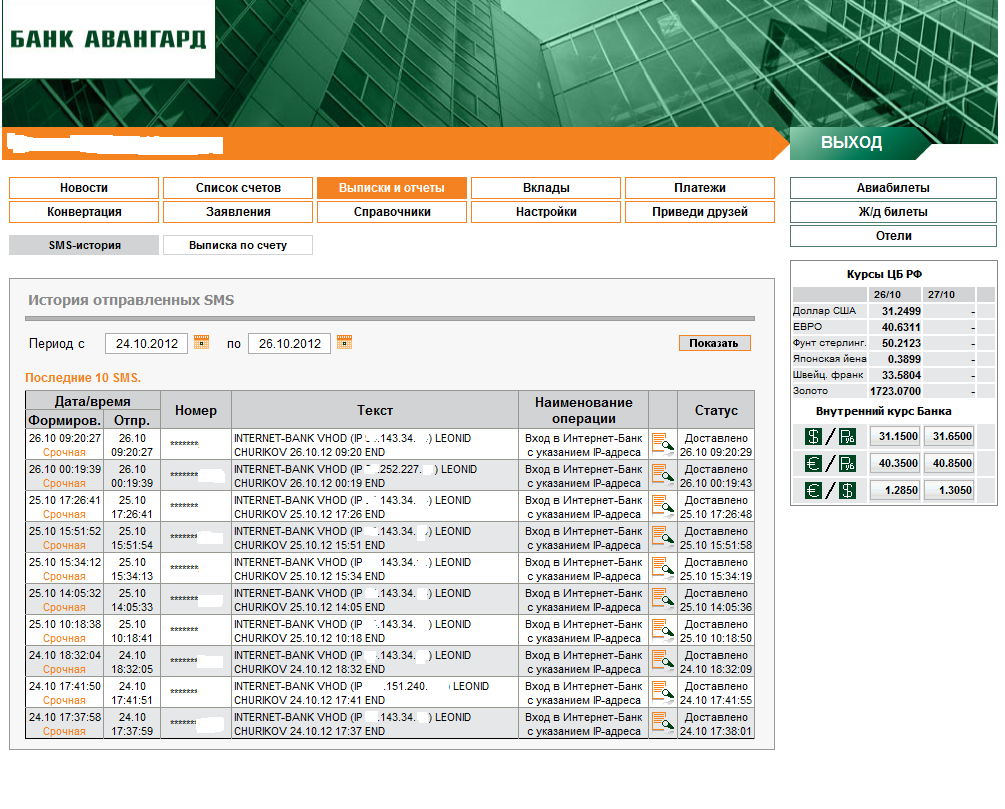Select the SMS-история tab

tap(84, 245)
